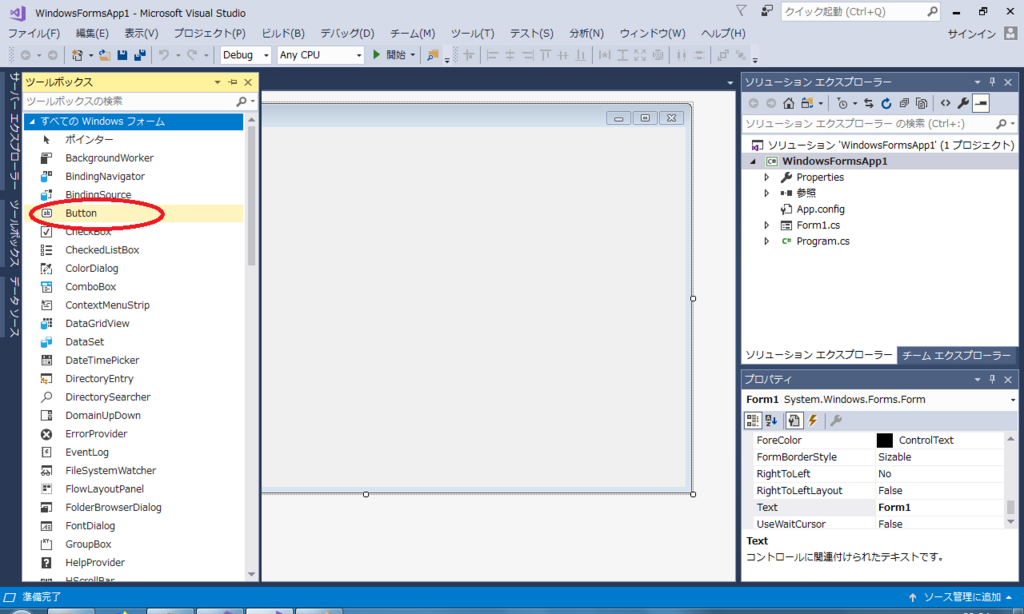
Task: Click the Show All Files icon
Action: click(921, 103)
